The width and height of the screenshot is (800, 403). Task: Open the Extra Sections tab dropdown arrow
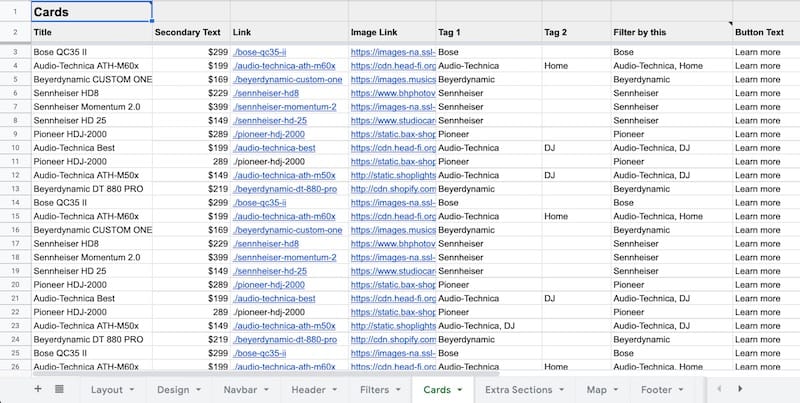click(562, 390)
